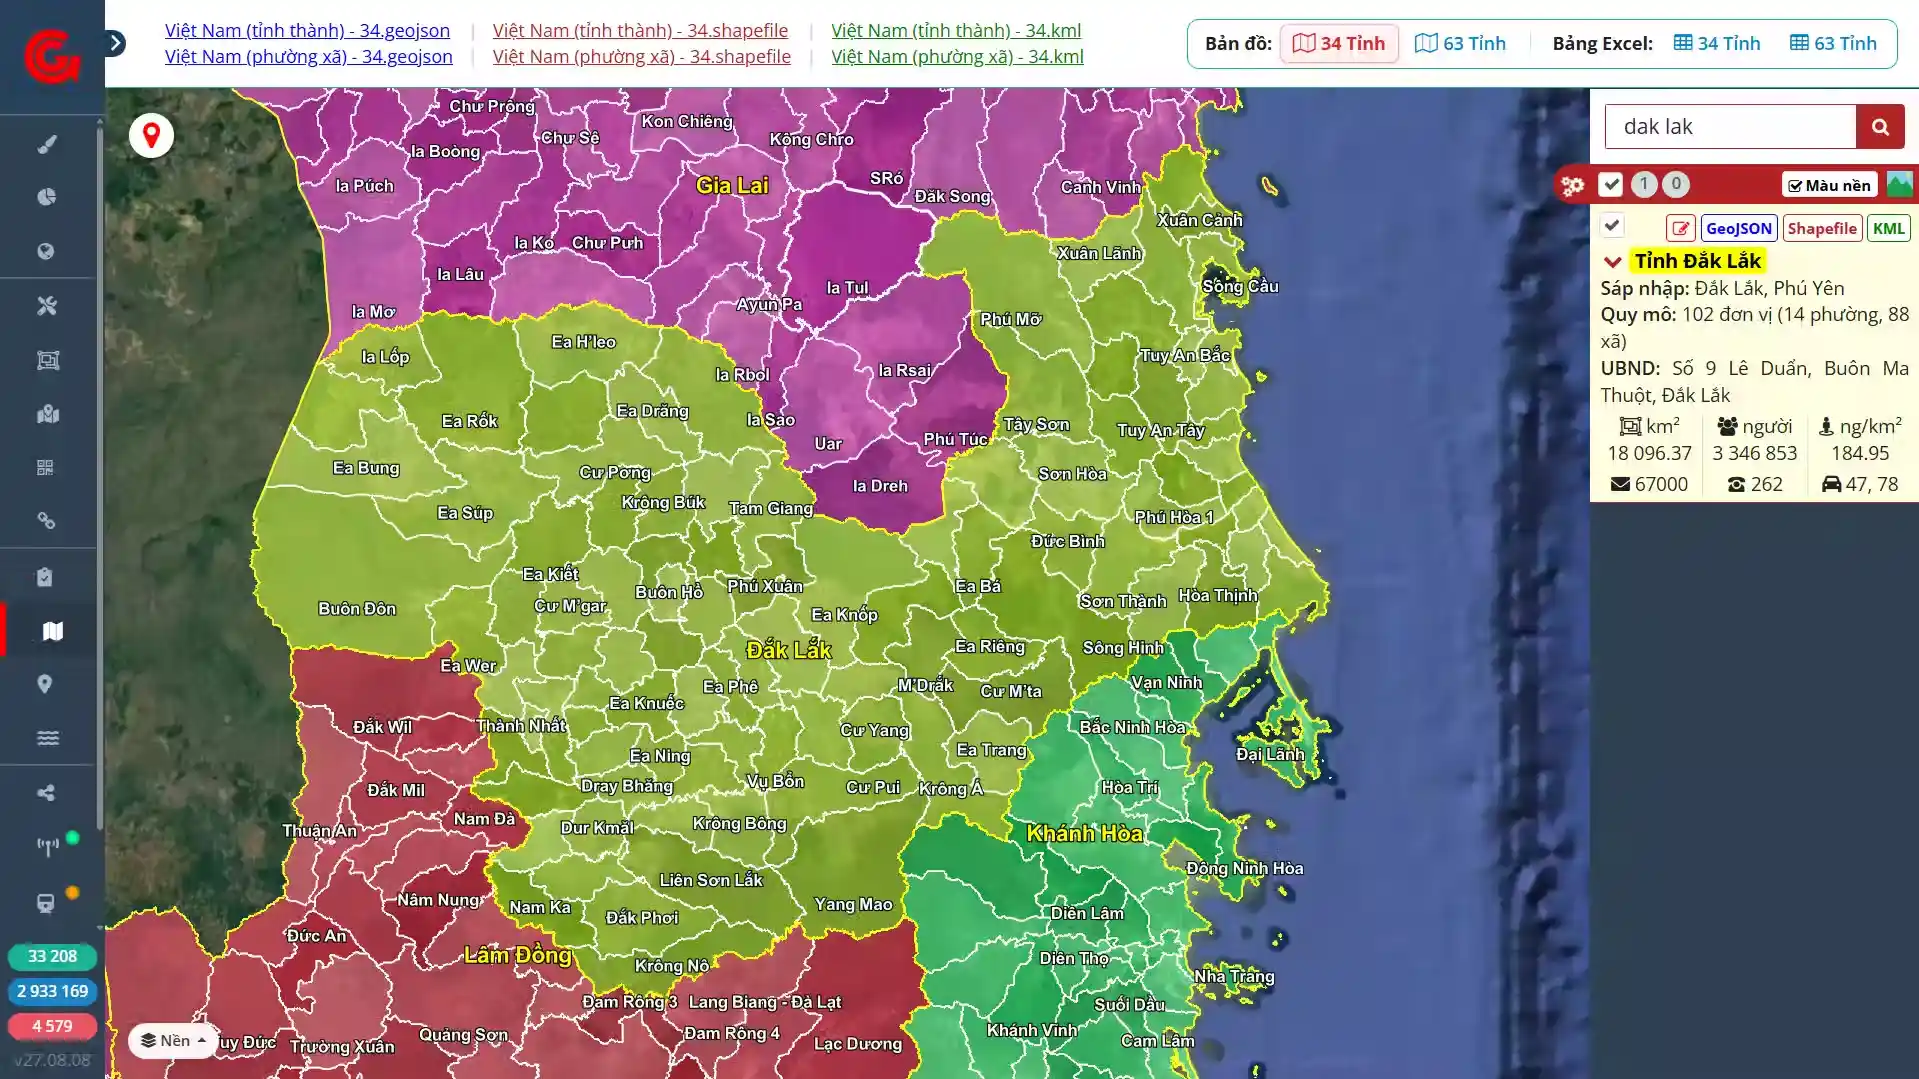Screen dimensions: 1919x1079
Task: Toggle the gray '0' circle in red bar
Action: click(1677, 184)
